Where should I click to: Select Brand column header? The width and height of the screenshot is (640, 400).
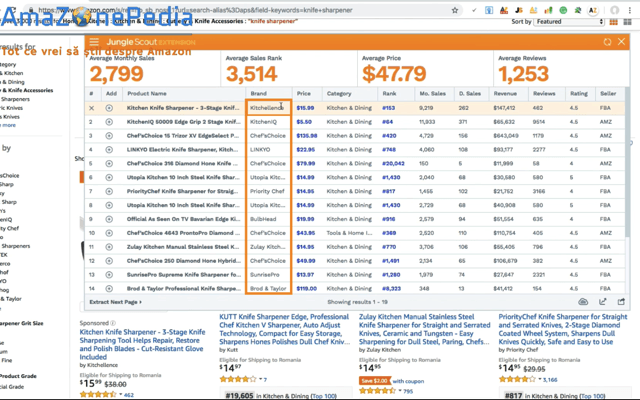pos(258,93)
